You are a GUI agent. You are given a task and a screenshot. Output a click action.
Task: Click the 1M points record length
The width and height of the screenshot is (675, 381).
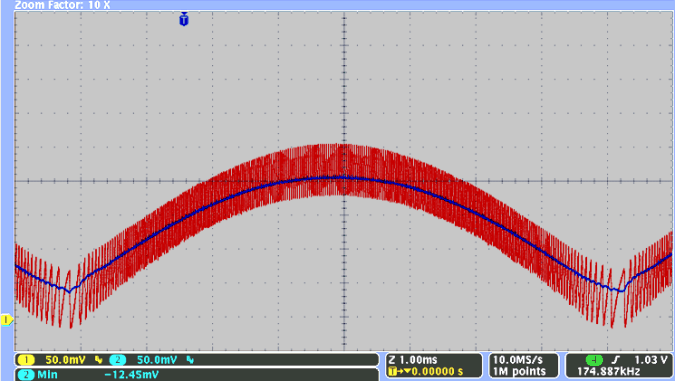(x=519, y=371)
